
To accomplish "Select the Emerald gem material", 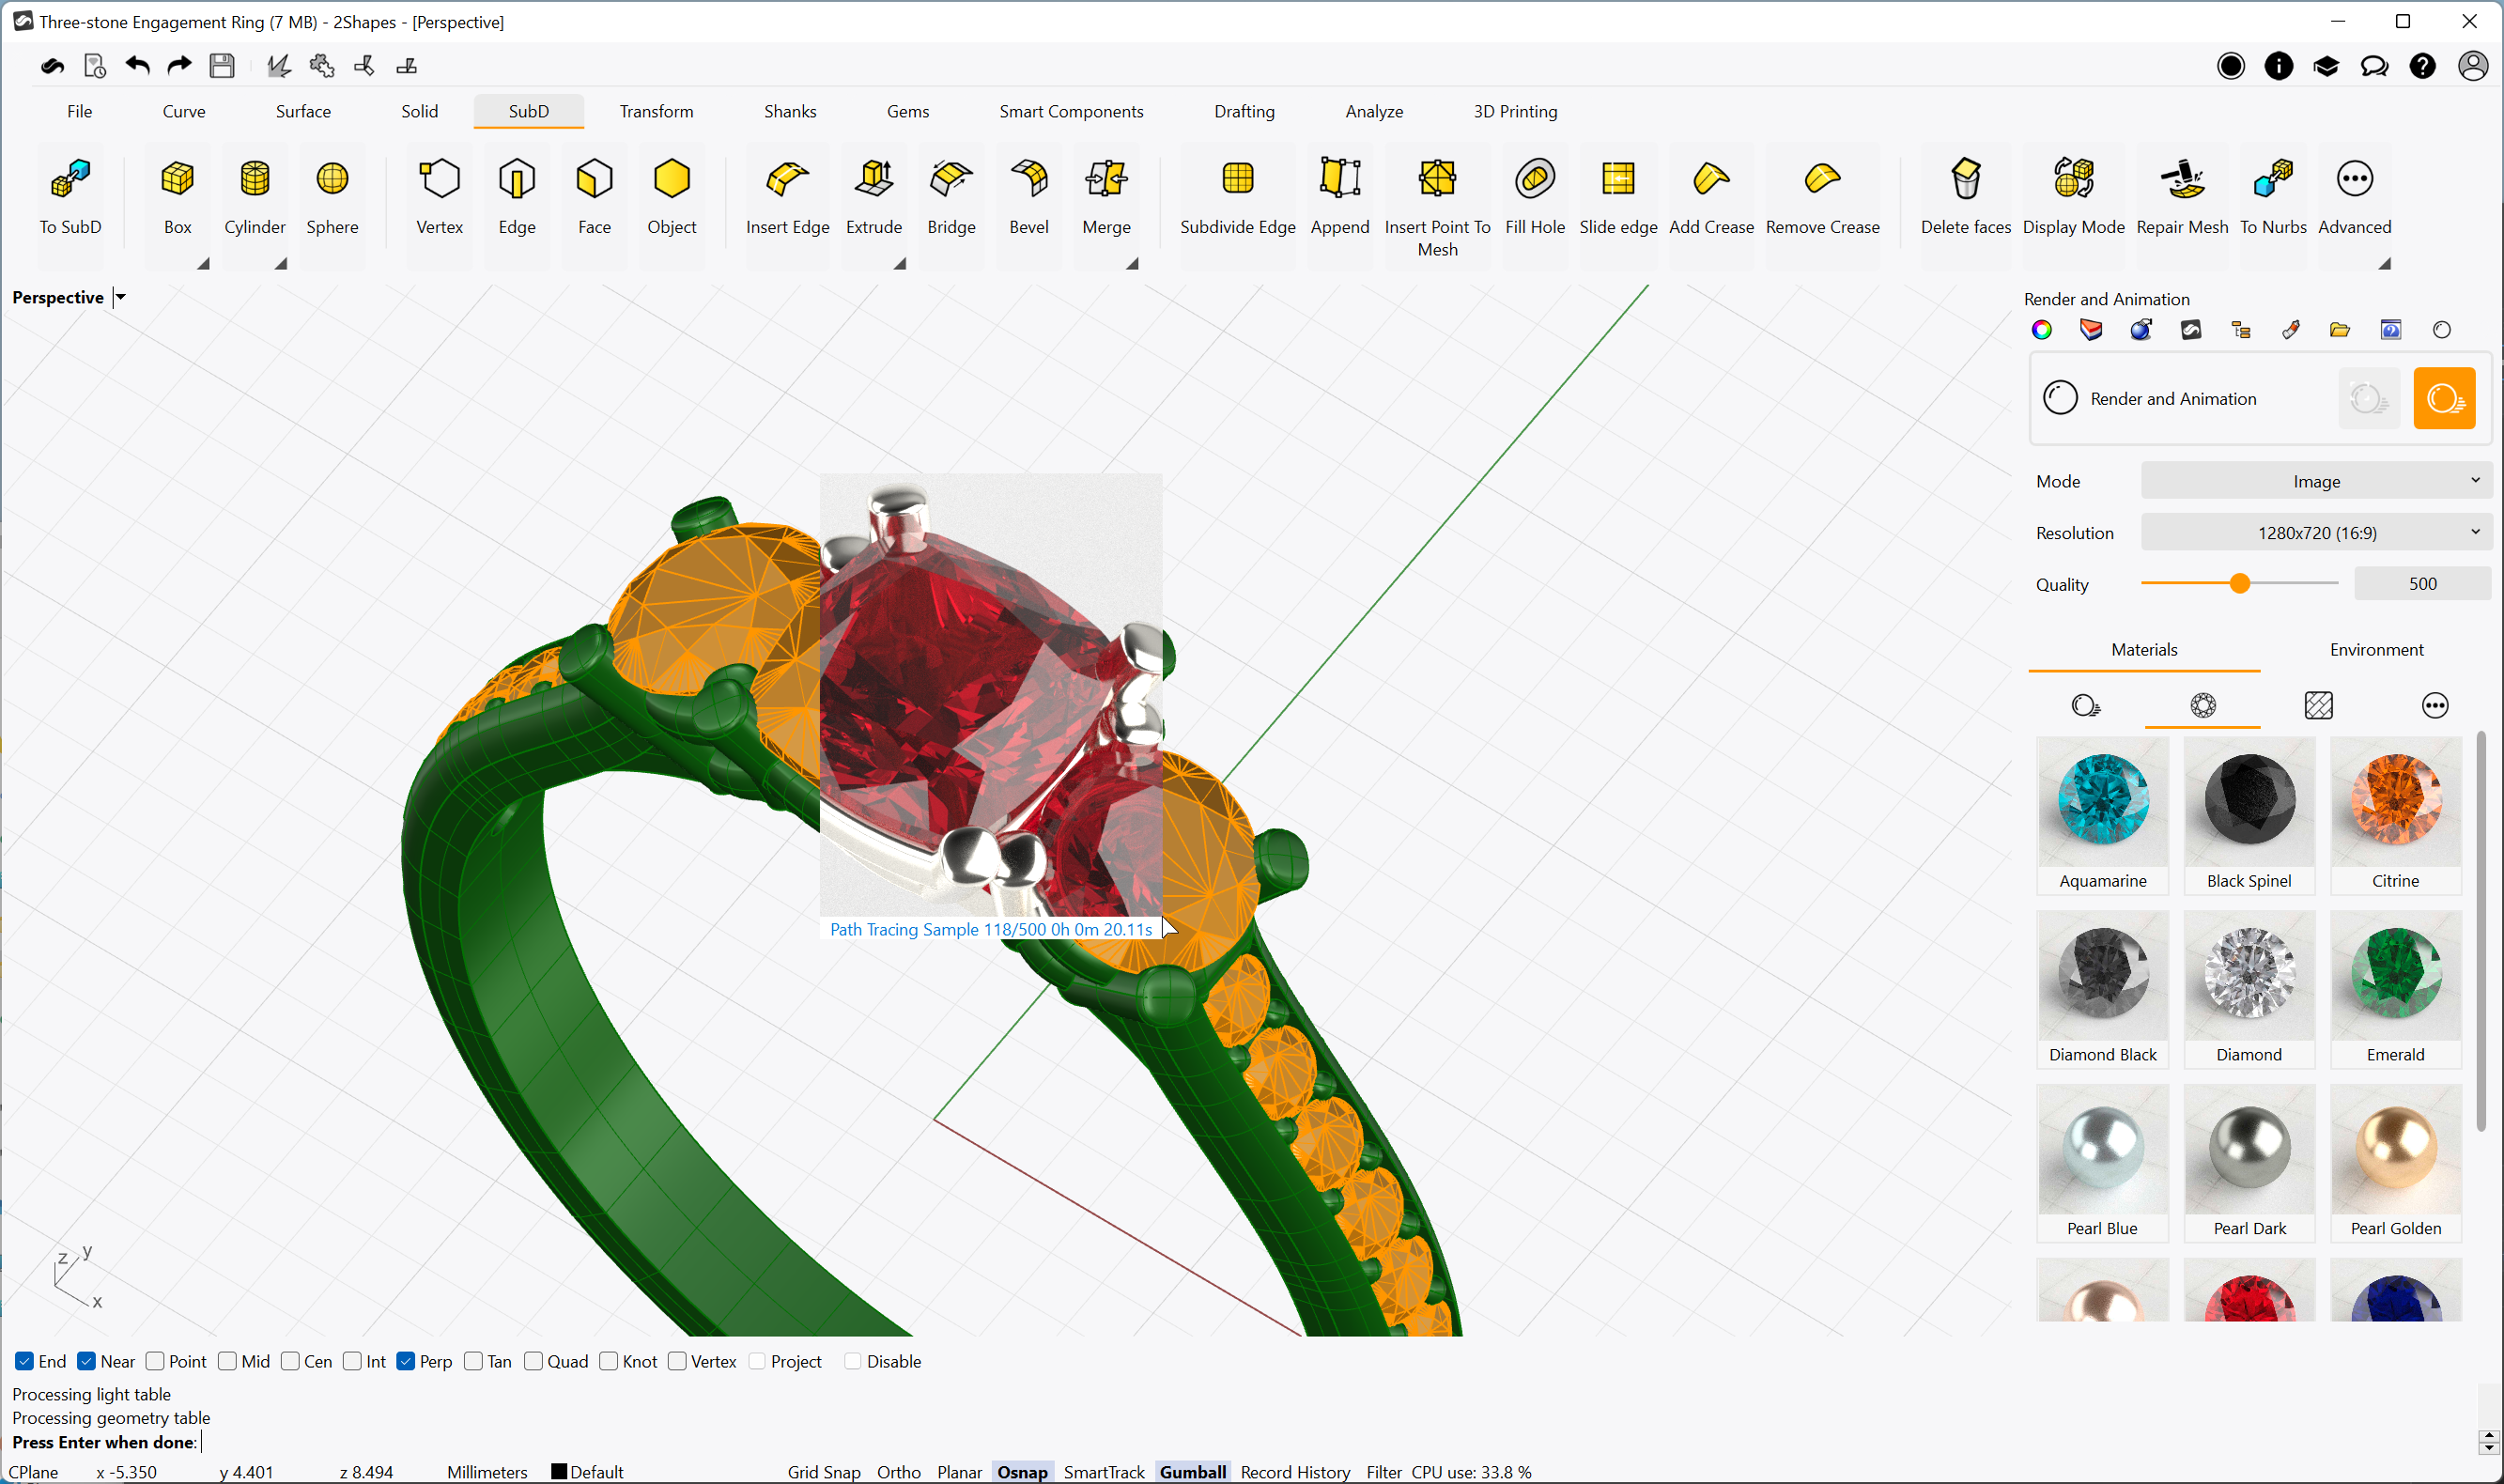I will 2395,988.
